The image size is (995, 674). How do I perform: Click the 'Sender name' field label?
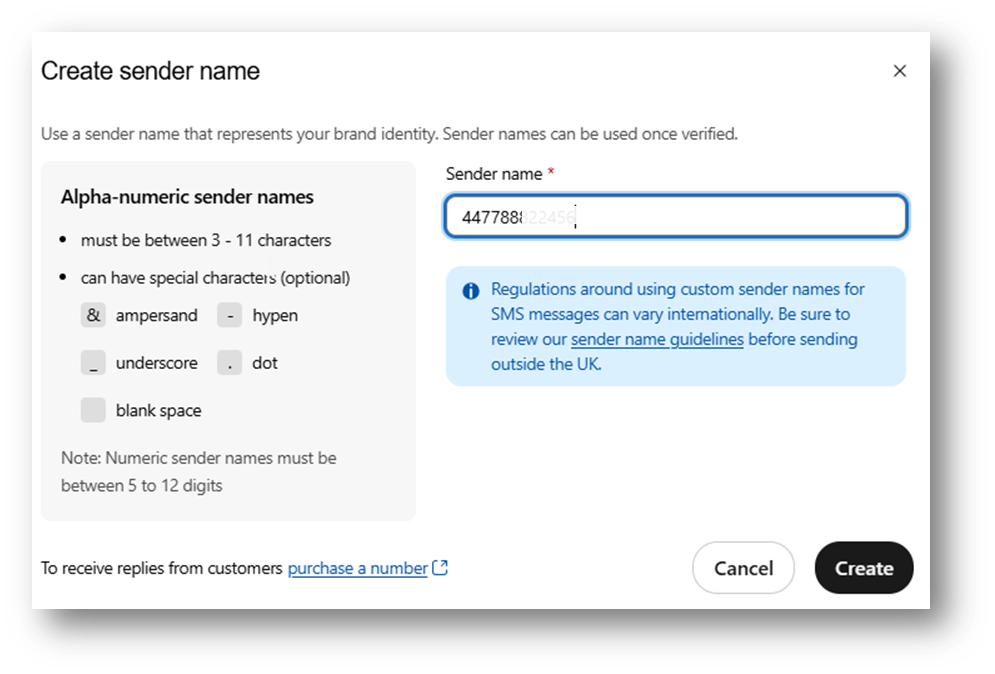point(494,174)
